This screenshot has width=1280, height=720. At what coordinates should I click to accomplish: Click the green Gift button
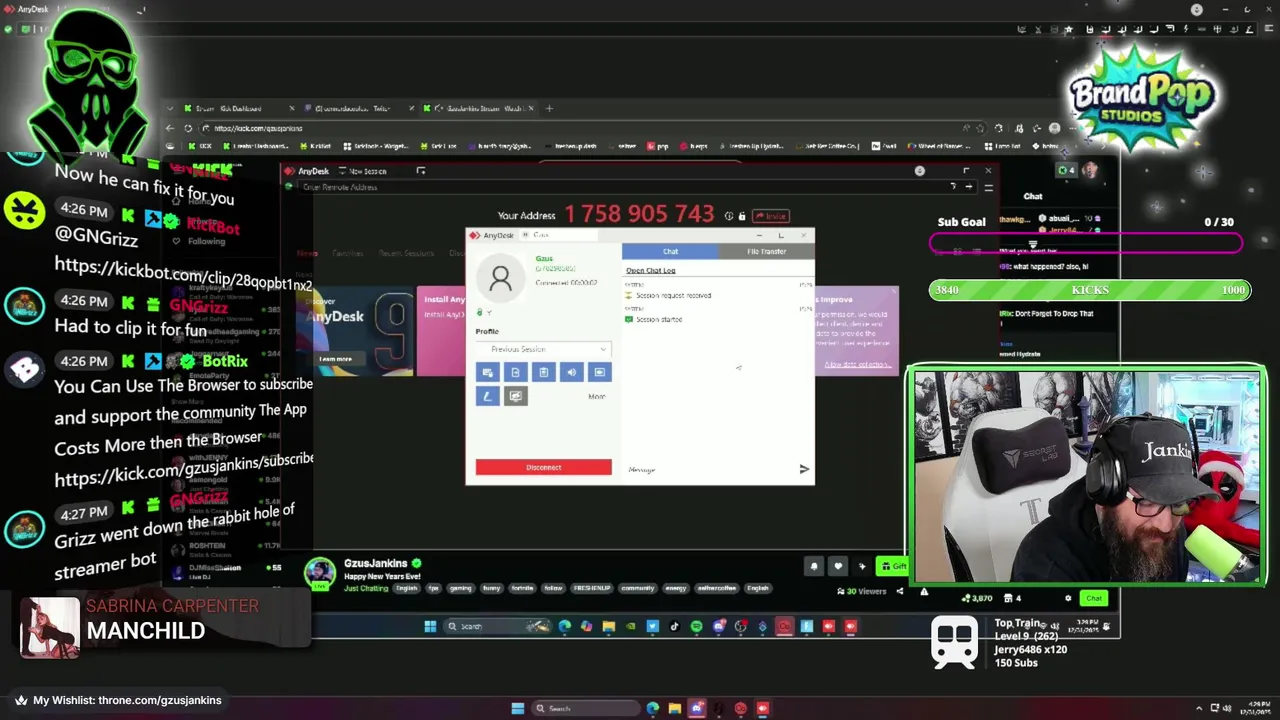[892, 567]
